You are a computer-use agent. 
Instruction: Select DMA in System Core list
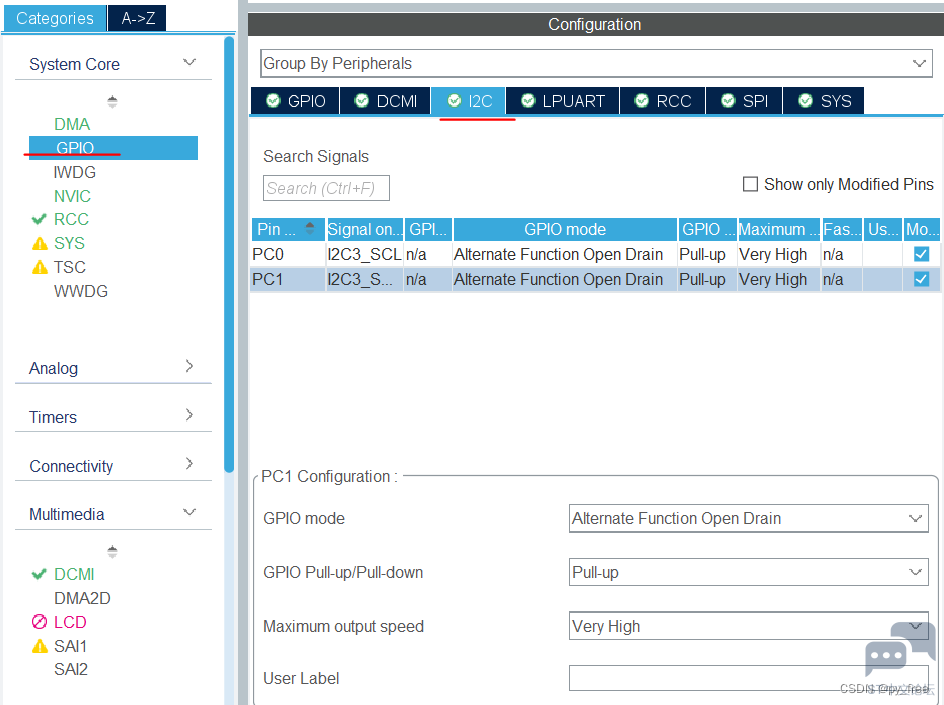[x=72, y=124]
